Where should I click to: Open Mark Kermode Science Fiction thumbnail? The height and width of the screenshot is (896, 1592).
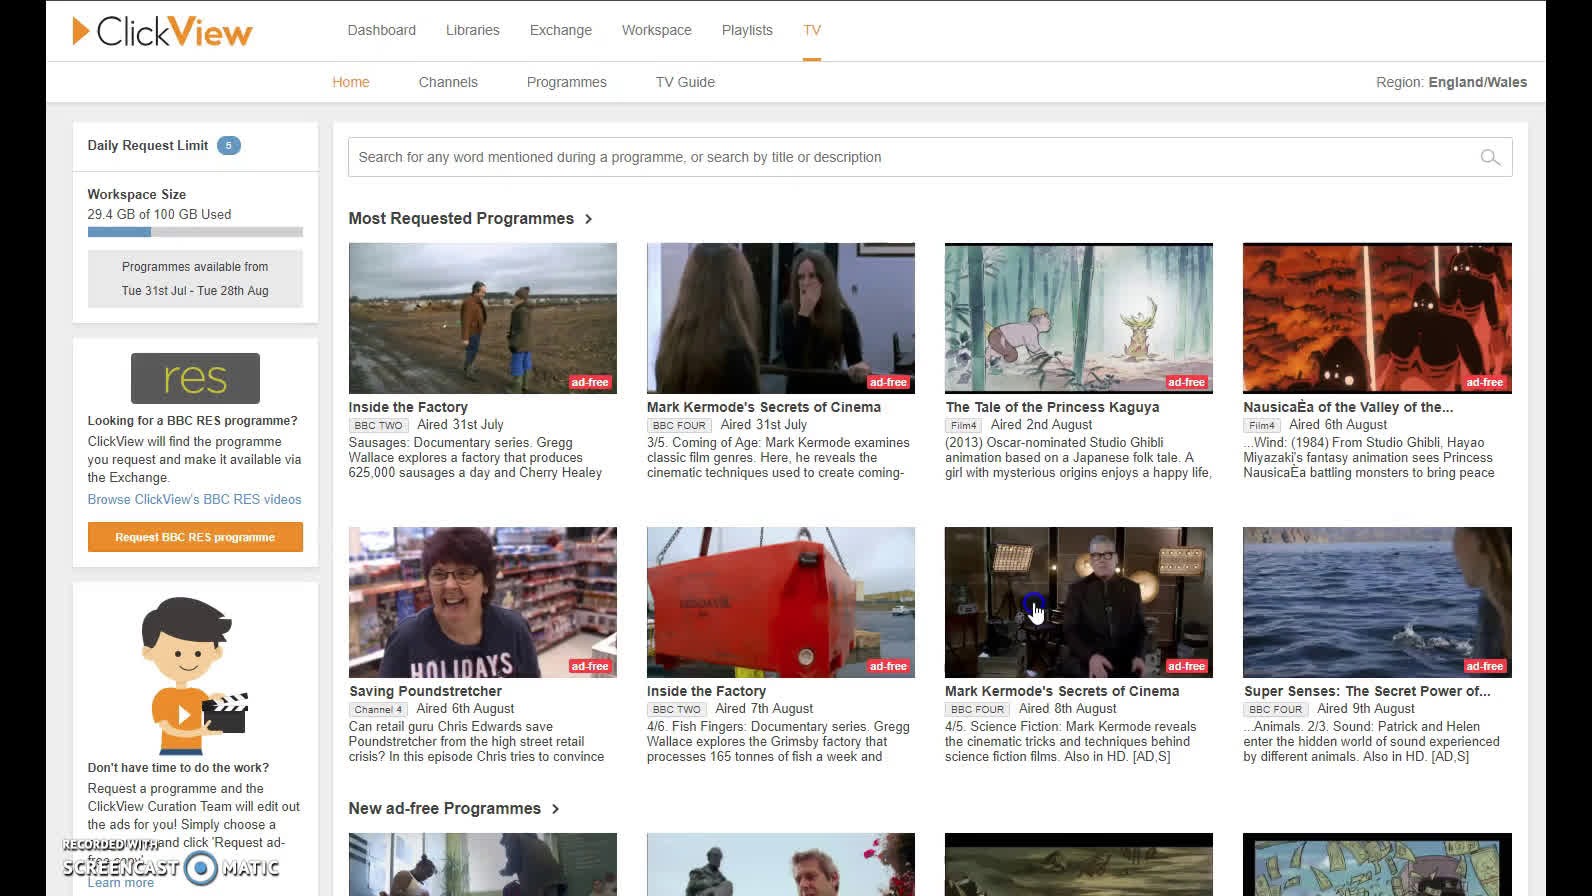(x=1079, y=602)
